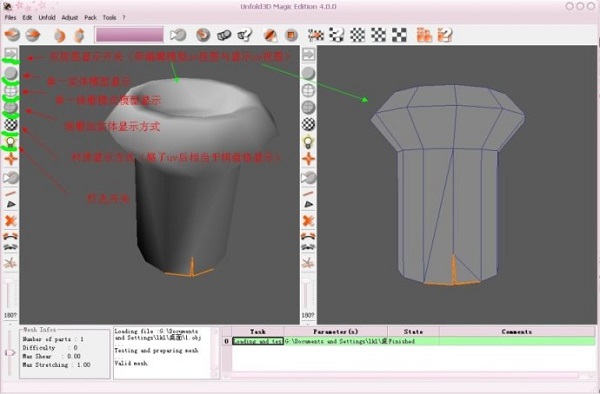Click the left view vertical angle slider

(x=8, y=295)
